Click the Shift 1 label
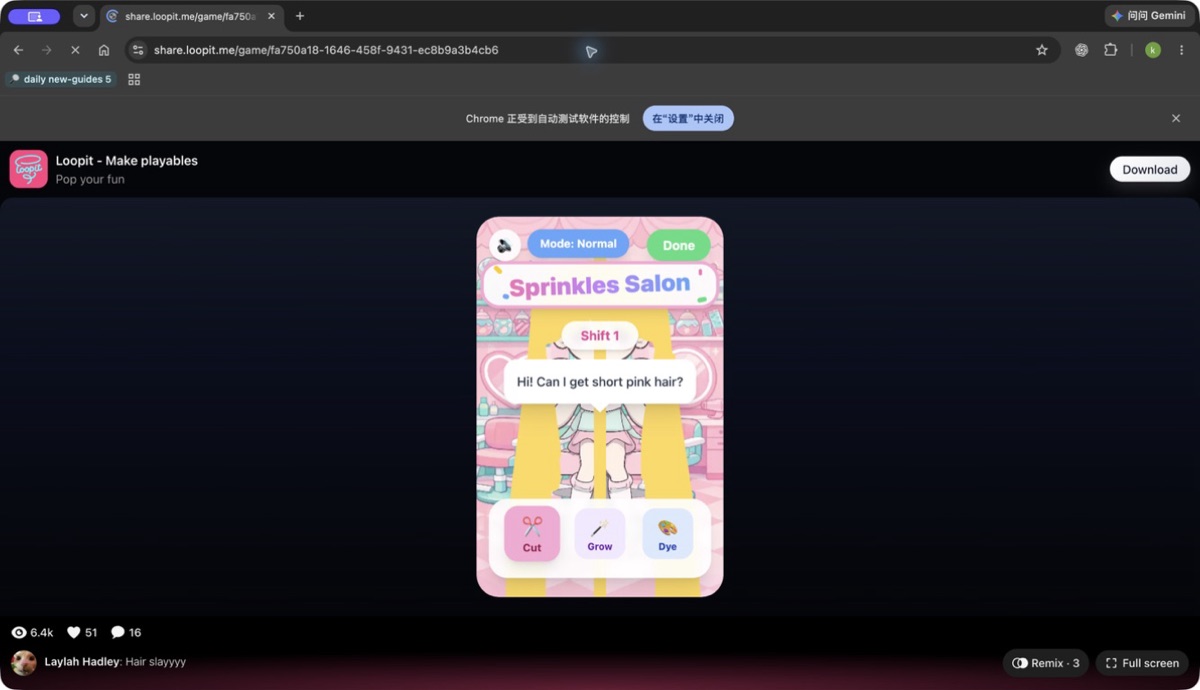 pos(600,335)
